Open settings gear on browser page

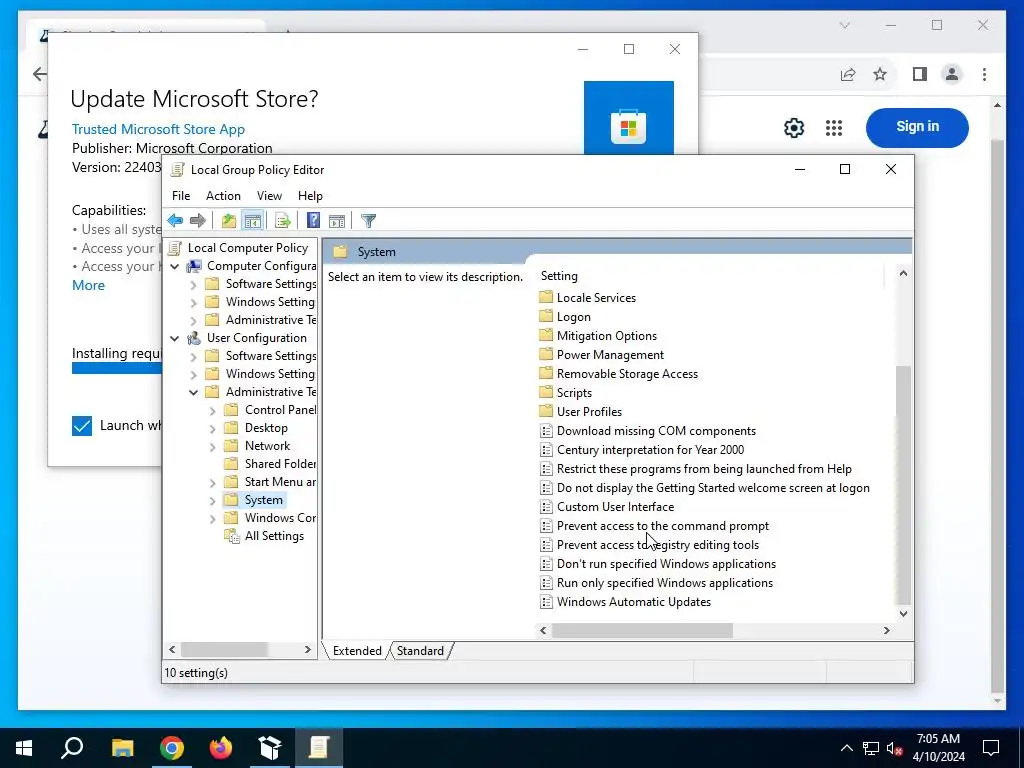(794, 128)
